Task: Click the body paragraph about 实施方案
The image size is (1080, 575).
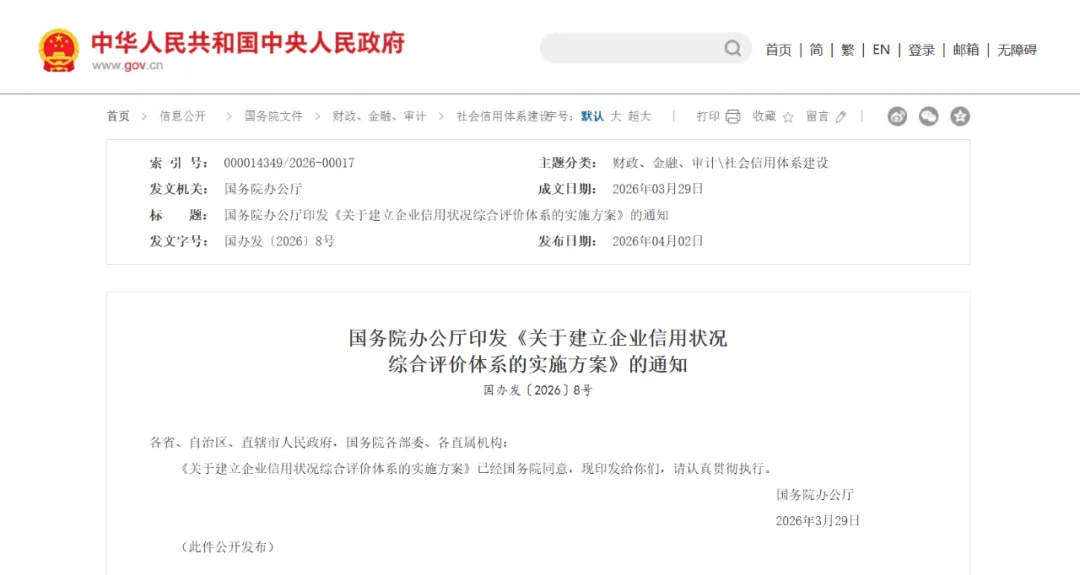Action: tap(477, 469)
